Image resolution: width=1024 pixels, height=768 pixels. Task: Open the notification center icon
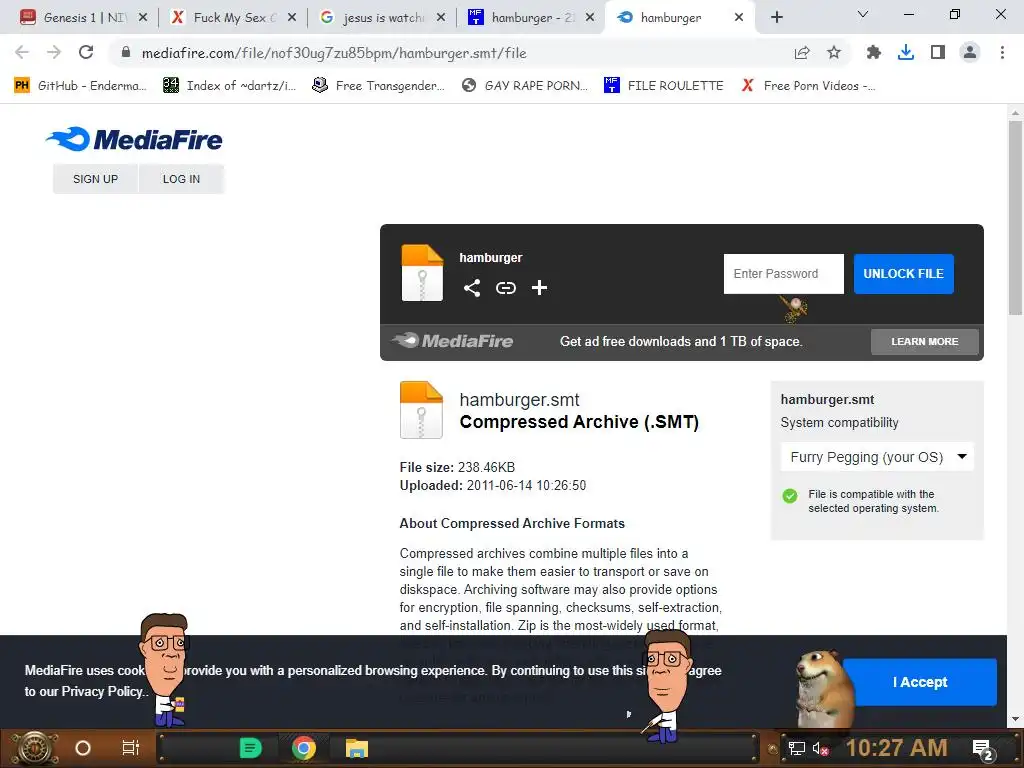[x=983, y=749]
